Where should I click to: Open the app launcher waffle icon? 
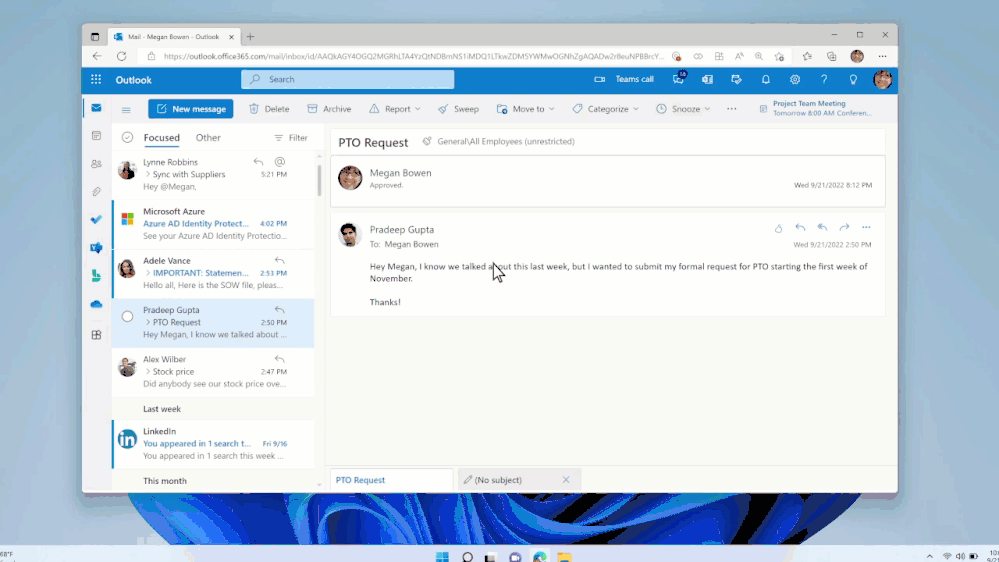(96, 80)
